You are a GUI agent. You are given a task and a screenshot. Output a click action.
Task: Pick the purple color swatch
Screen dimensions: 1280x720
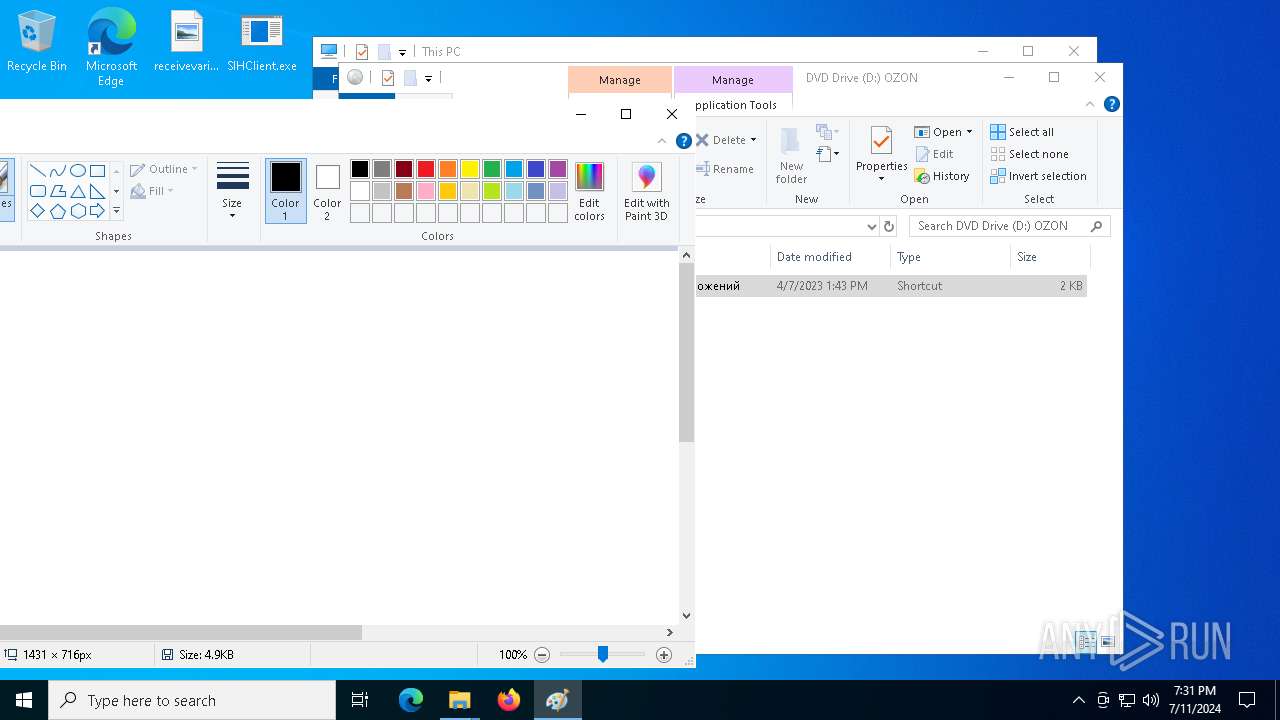pyautogui.click(x=558, y=169)
